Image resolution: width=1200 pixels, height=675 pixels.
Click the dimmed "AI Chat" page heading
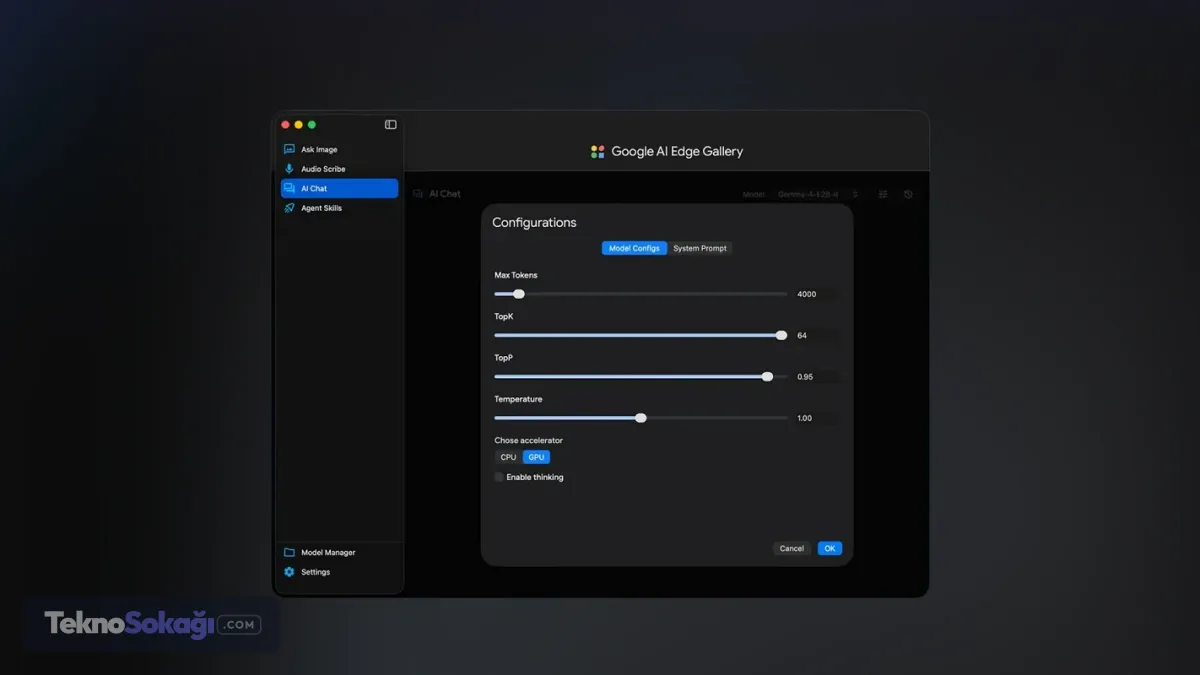445,194
